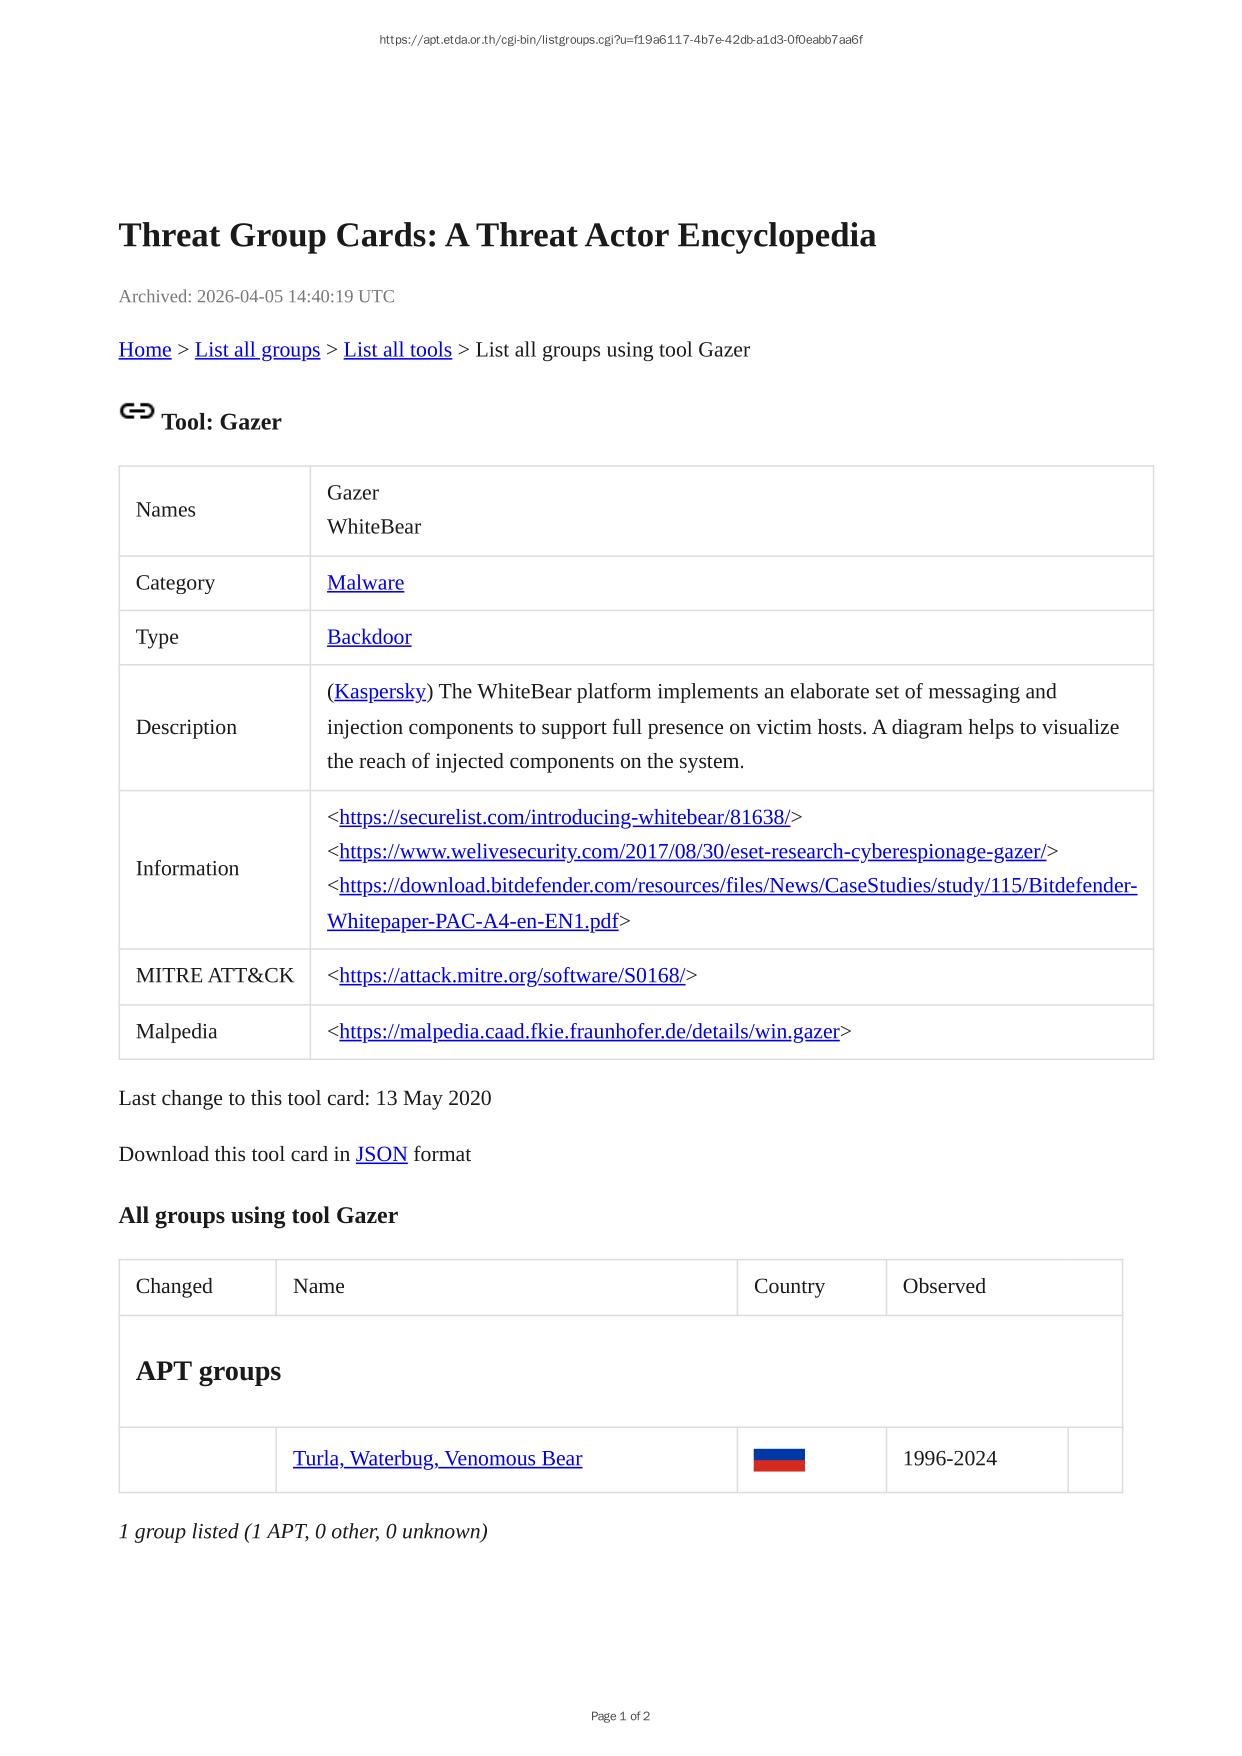
Task: Click the Changed column header
Action: pyautogui.click(x=174, y=1287)
